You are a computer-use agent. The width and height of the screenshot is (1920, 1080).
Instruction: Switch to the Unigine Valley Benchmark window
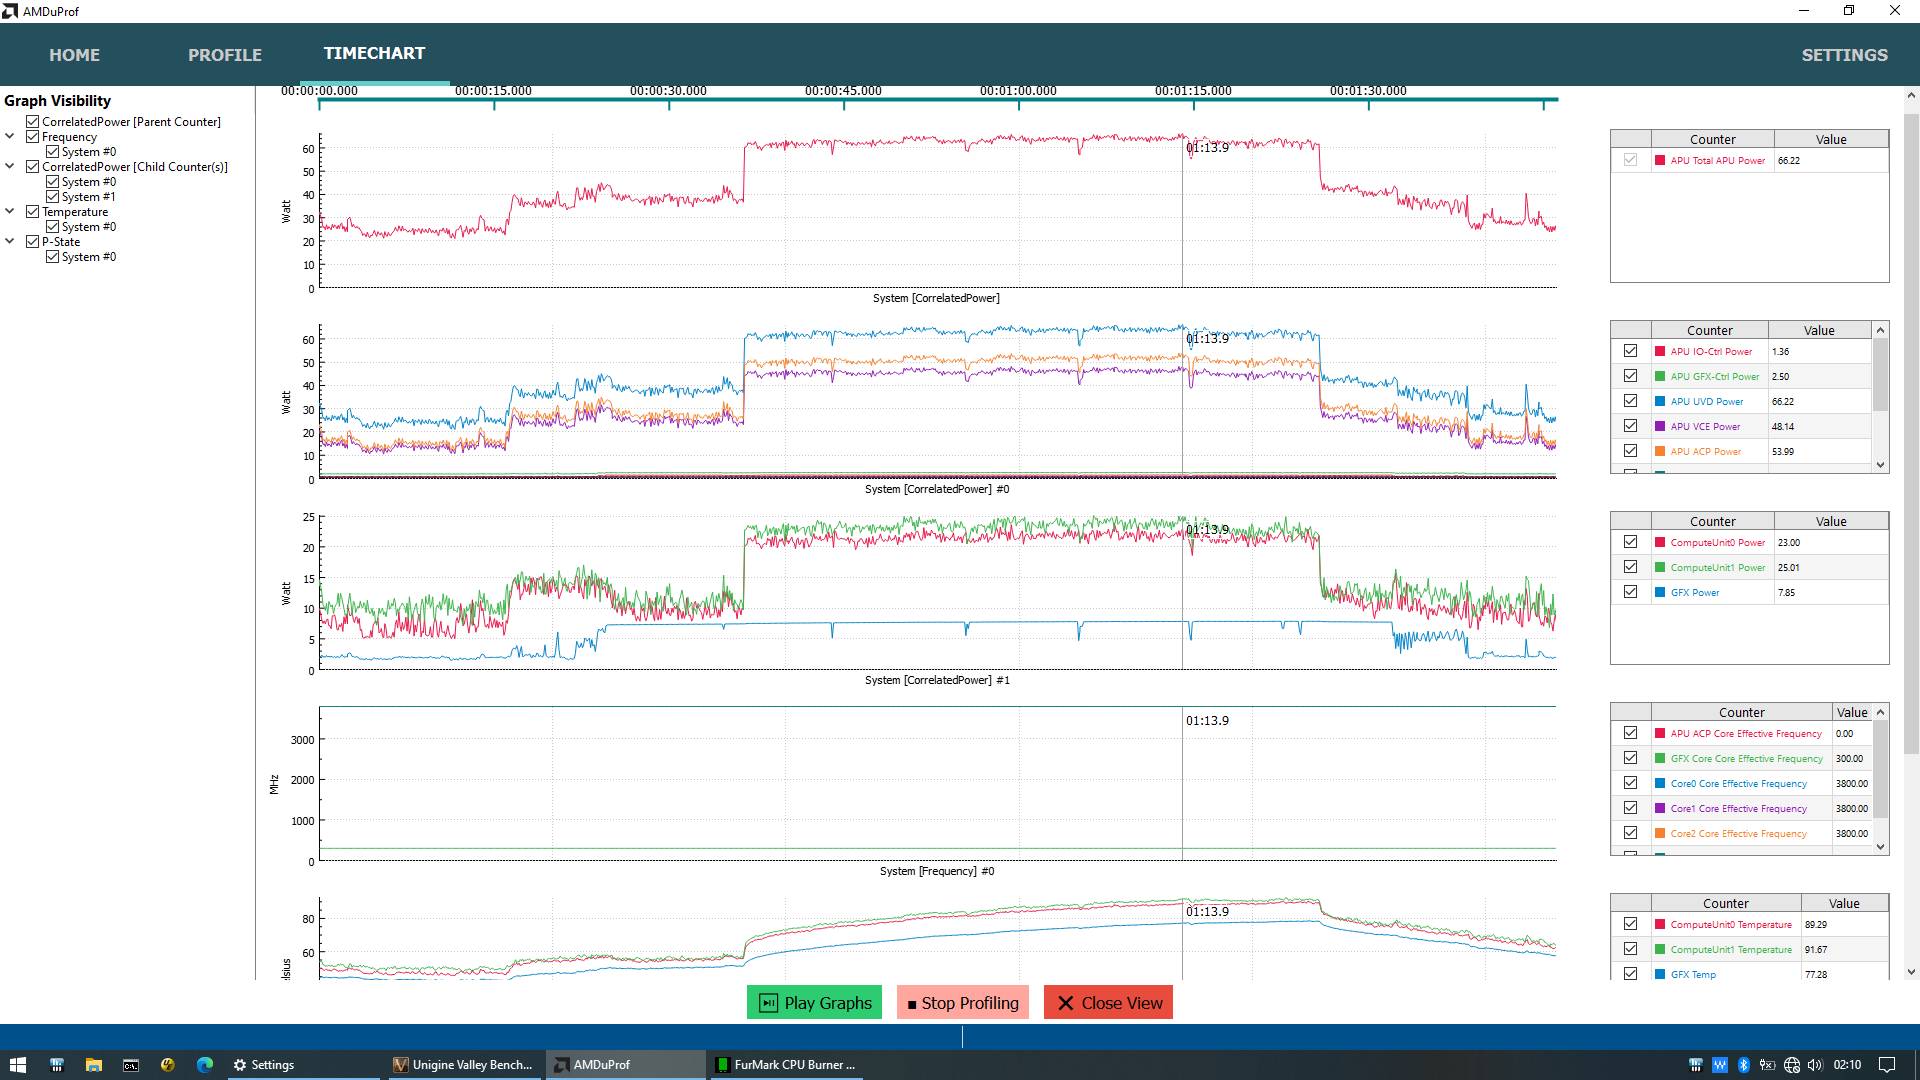(463, 1065)
